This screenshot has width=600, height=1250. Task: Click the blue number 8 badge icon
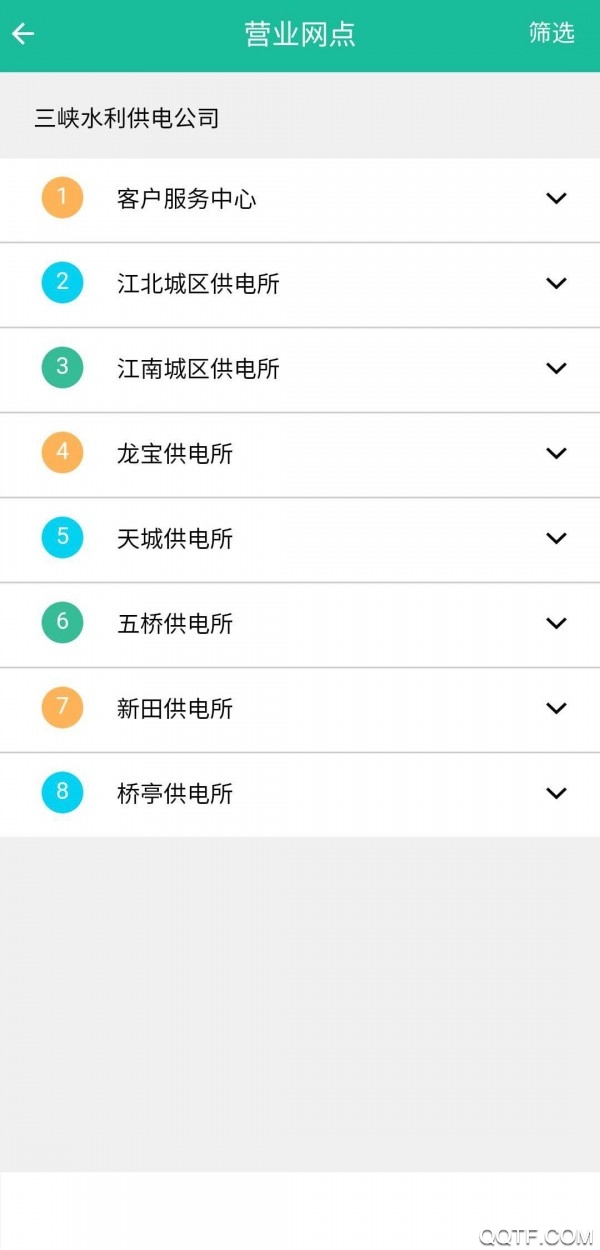click(x=61, y=793)
